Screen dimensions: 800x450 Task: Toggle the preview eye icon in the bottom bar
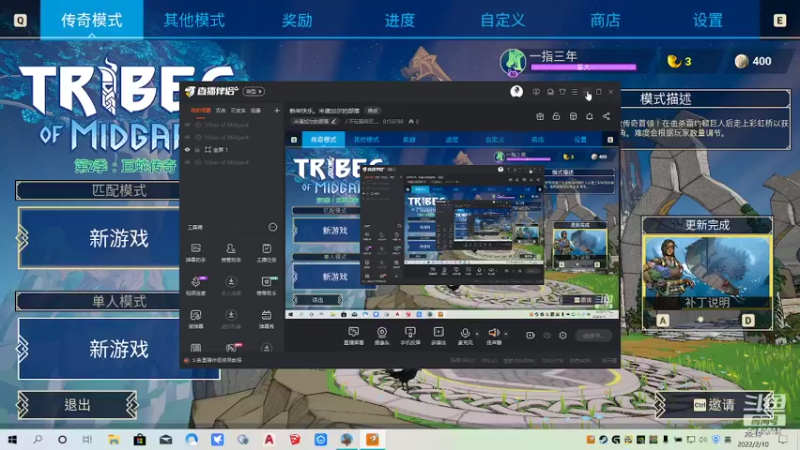click(x=547, y=335)
